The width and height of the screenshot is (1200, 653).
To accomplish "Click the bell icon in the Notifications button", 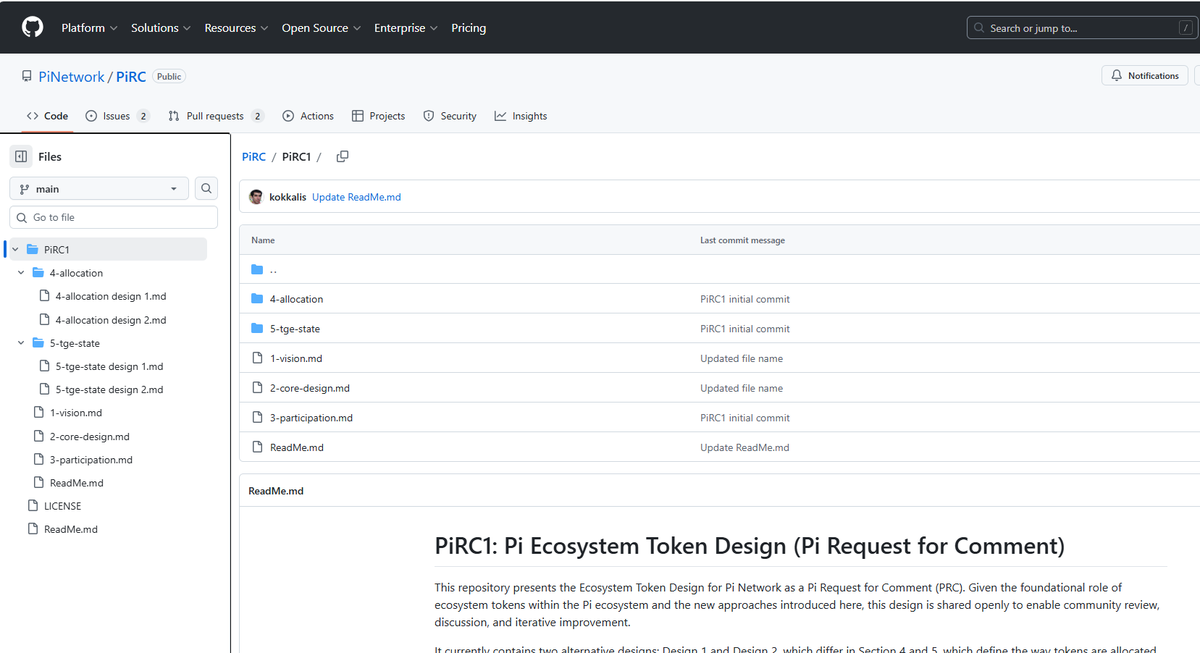I will [x=1117, y=76].
